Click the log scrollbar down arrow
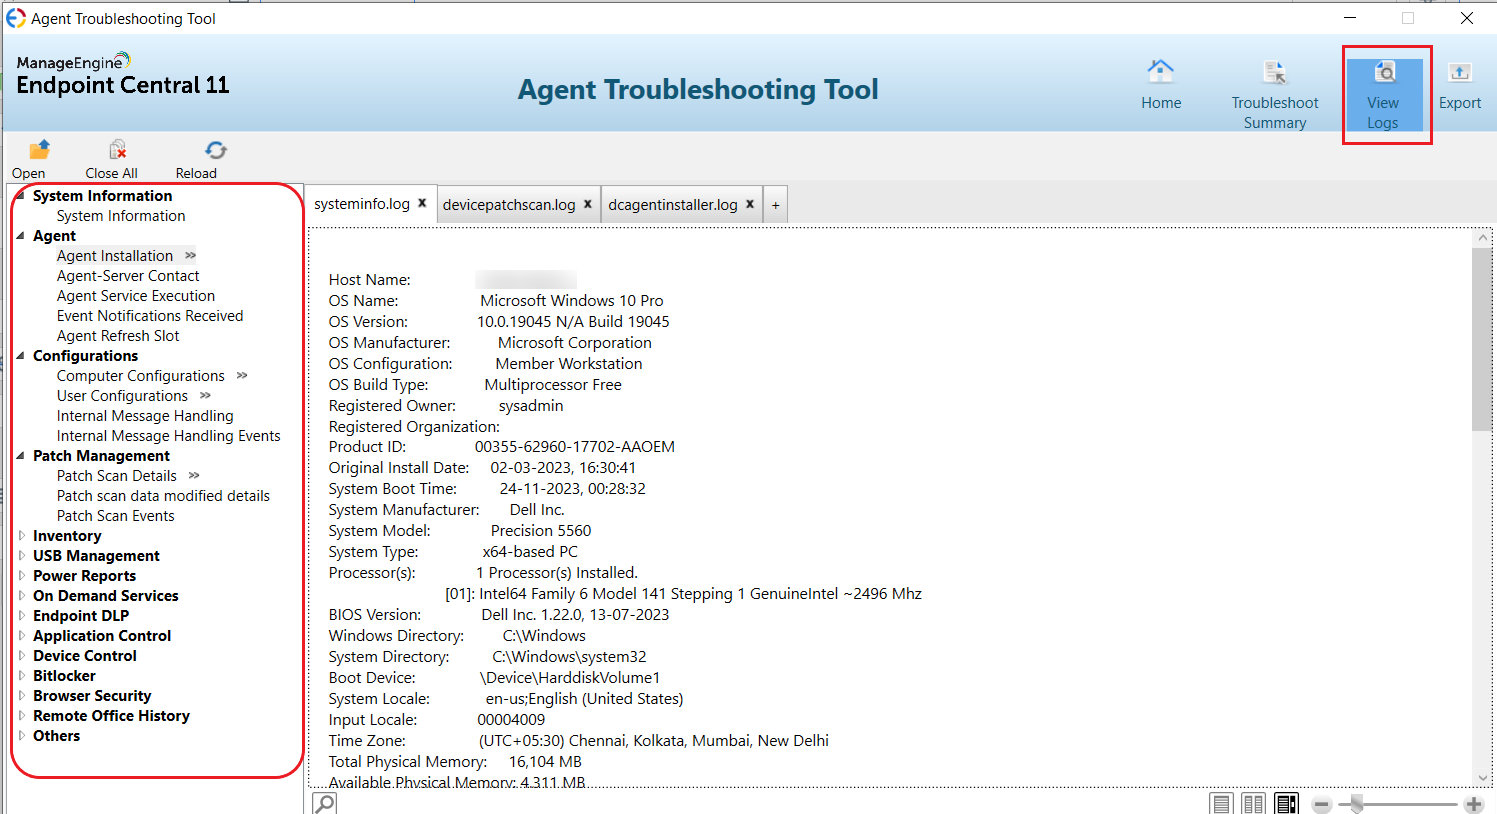Viewport: 1497px width, 814px height. [x=1482, y=777]
